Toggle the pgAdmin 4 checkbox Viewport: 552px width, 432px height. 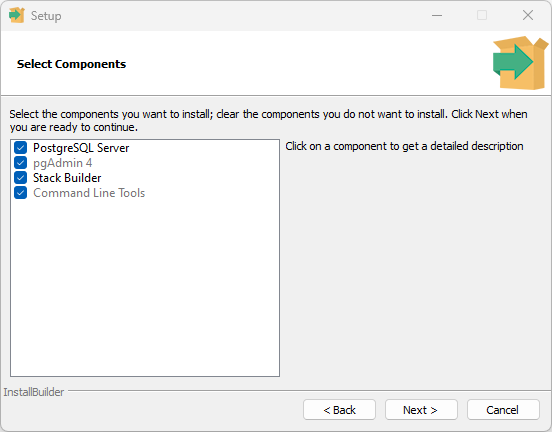point(20,163)
